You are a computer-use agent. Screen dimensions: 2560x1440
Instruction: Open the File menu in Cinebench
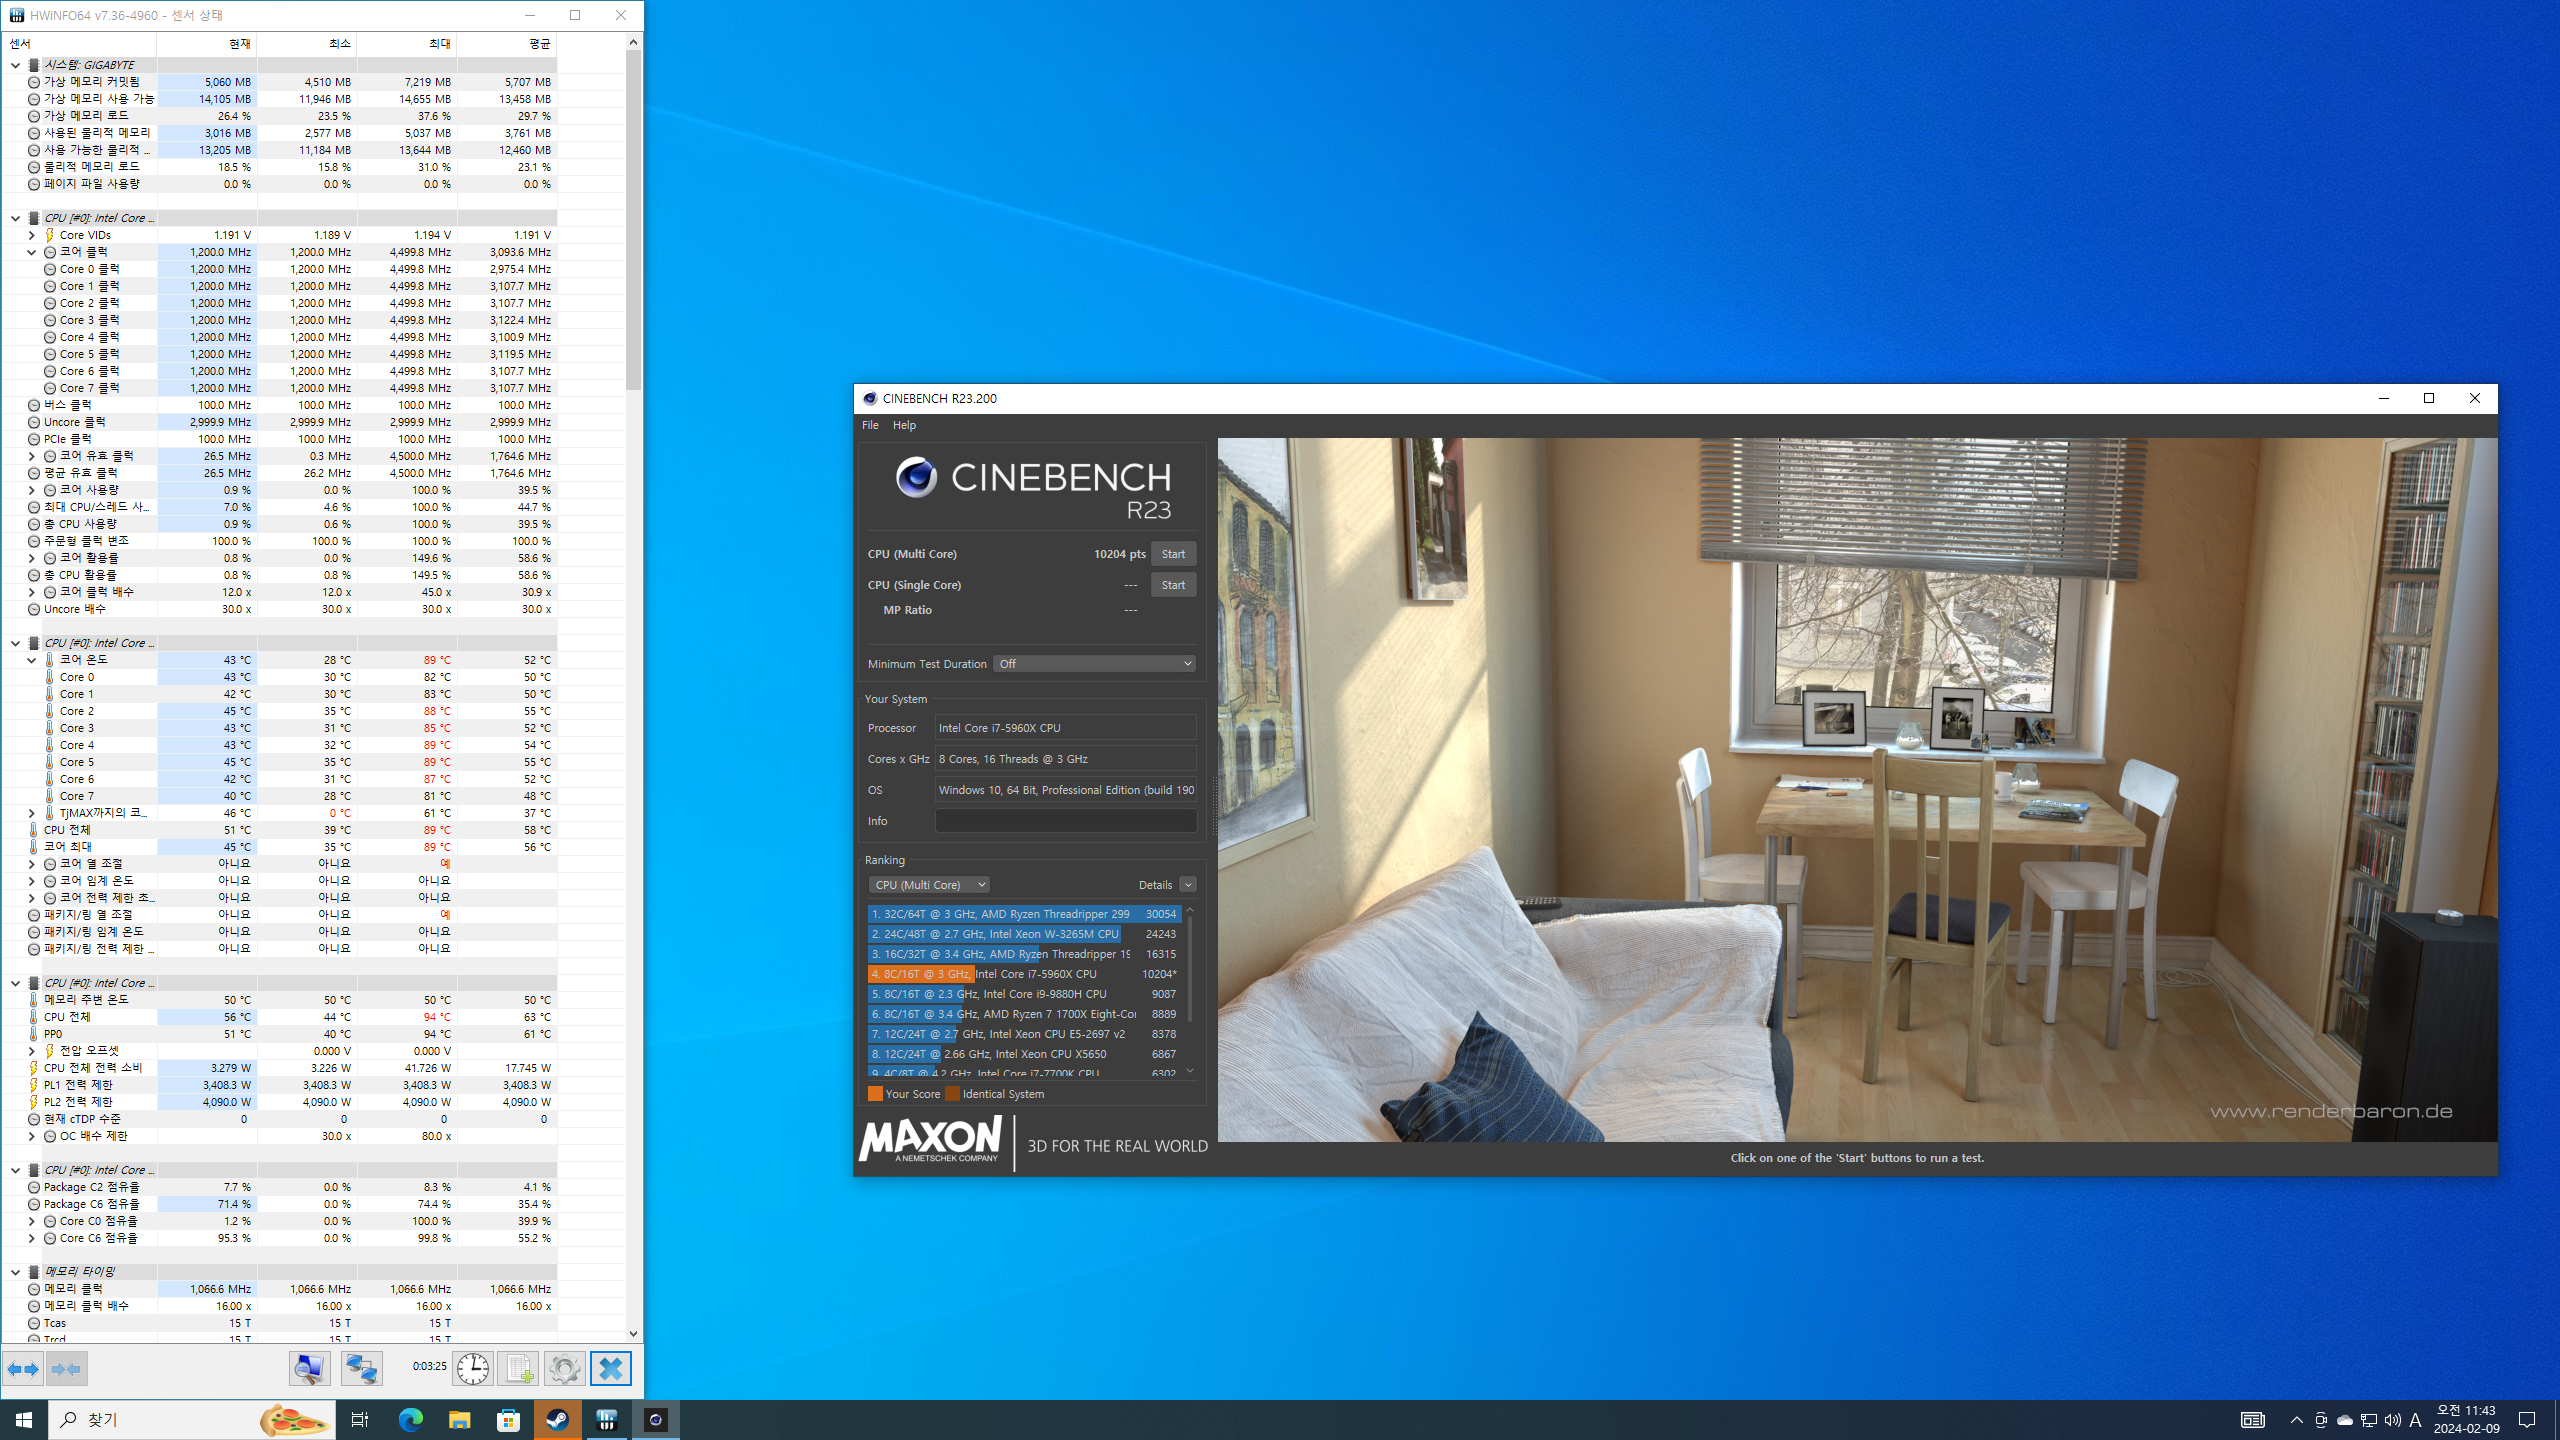coord(870,425)
